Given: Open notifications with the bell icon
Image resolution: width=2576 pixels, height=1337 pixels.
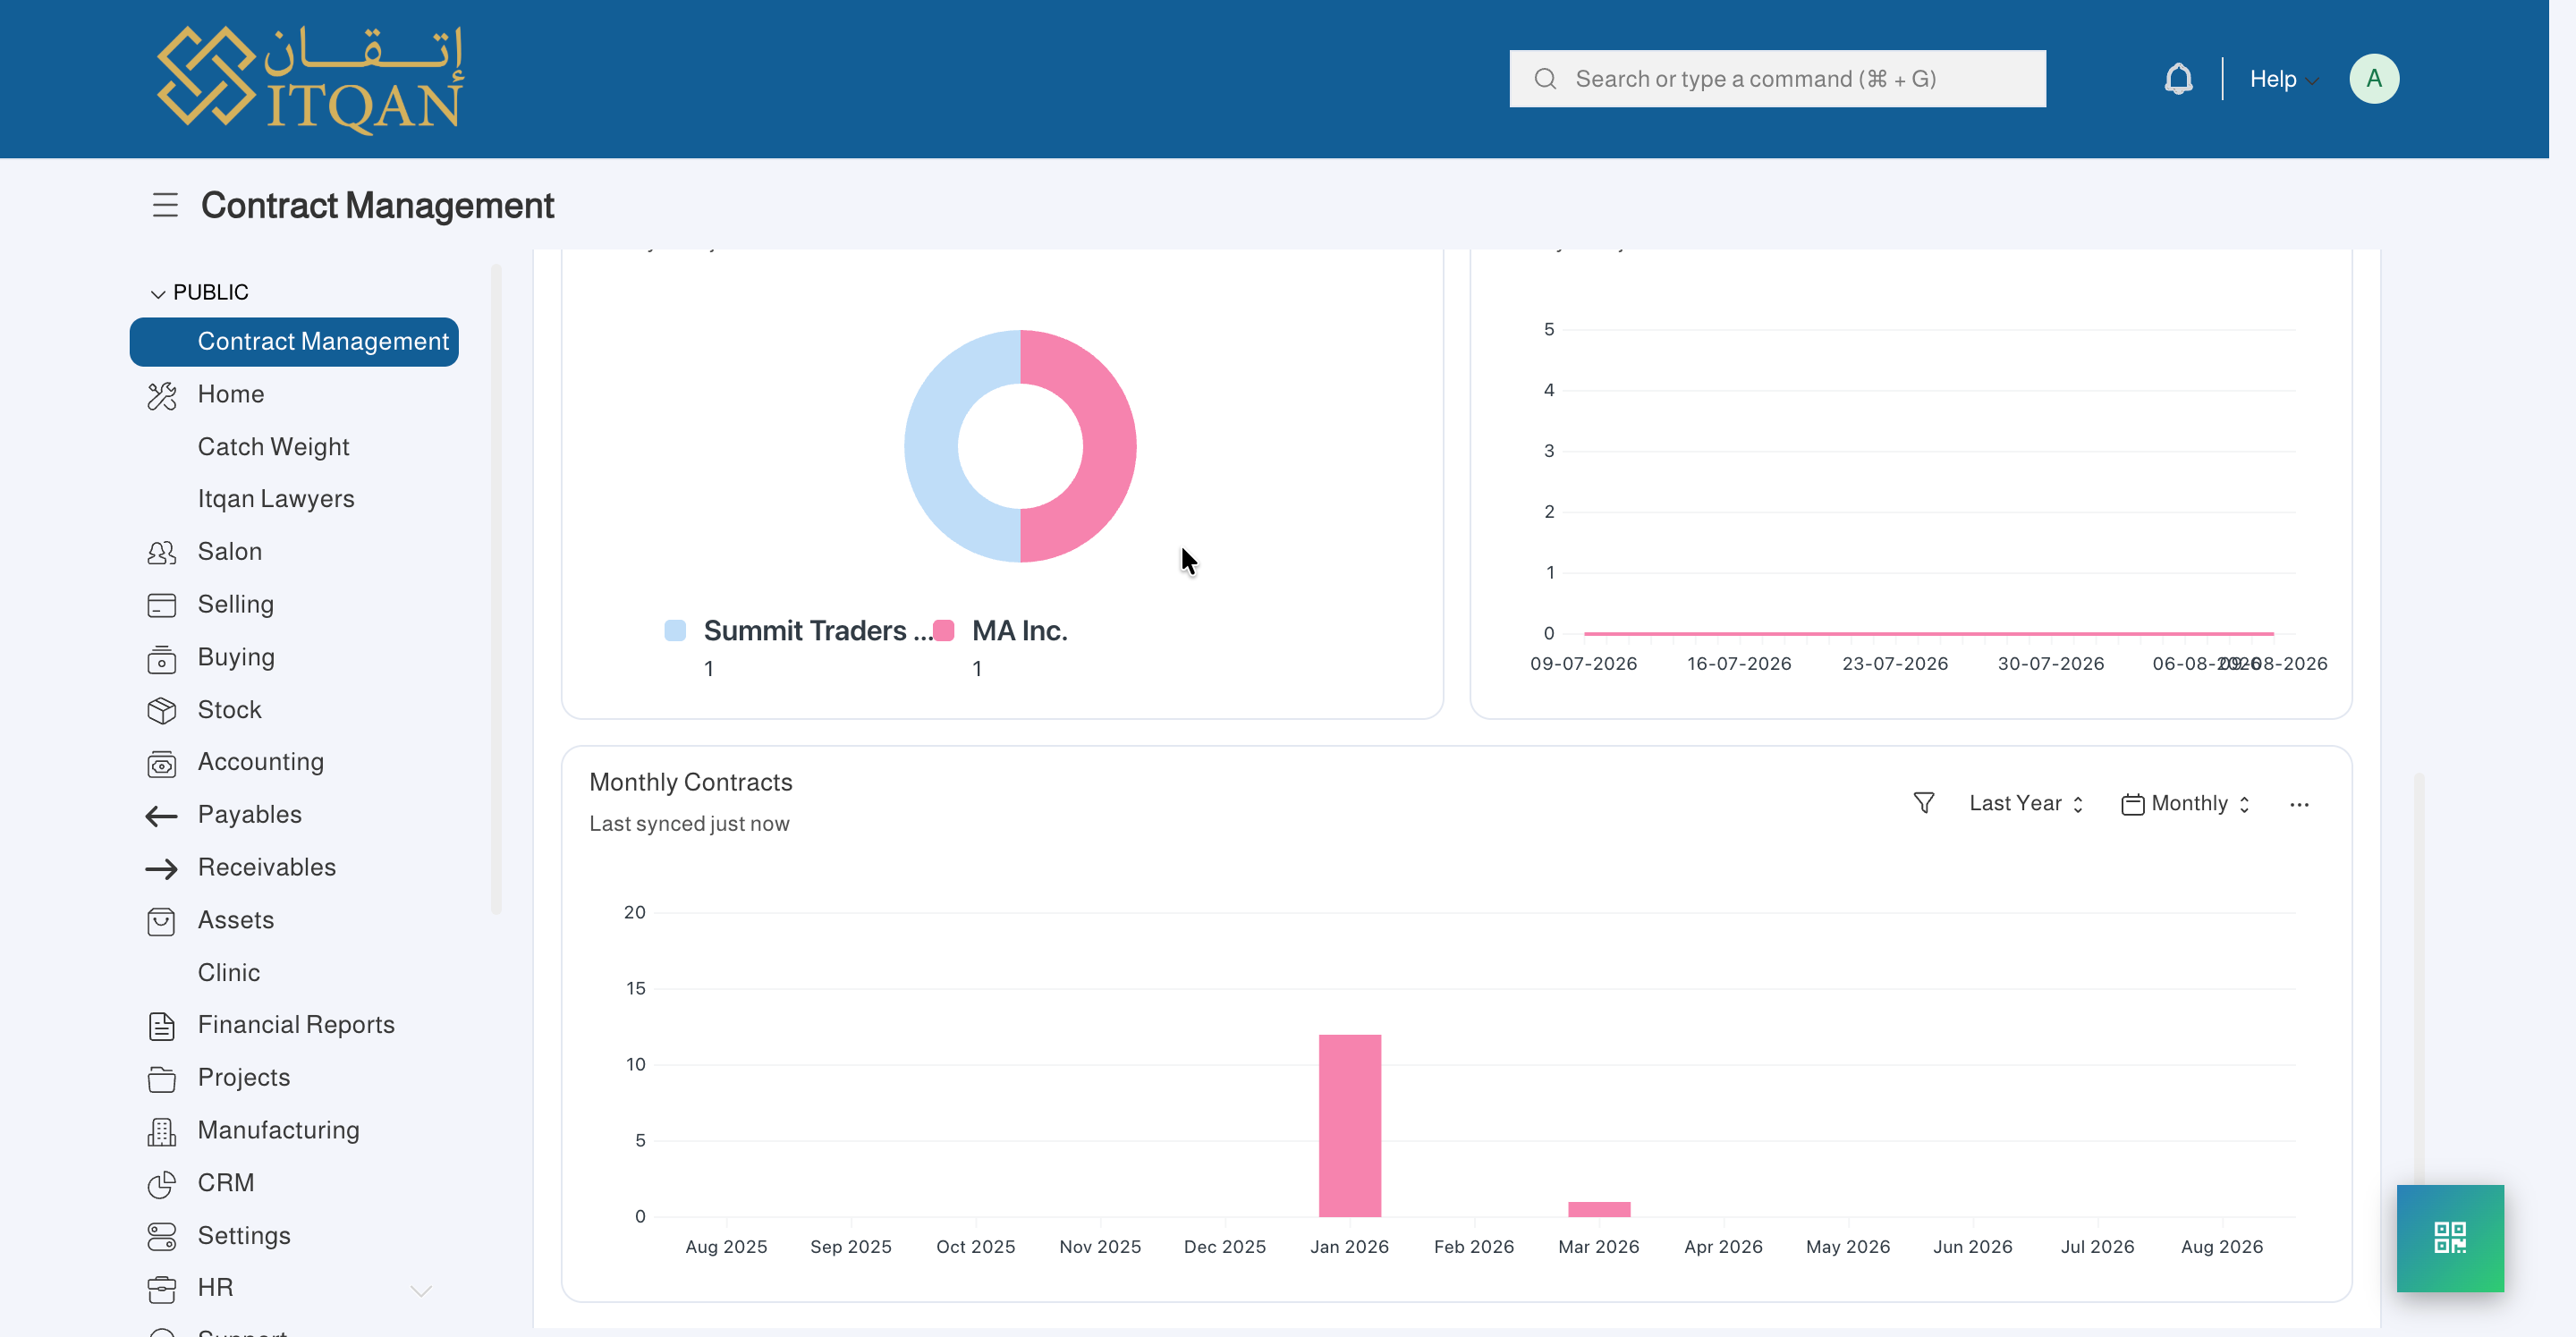Looking at the screenshot, I should coord(2178,79).
